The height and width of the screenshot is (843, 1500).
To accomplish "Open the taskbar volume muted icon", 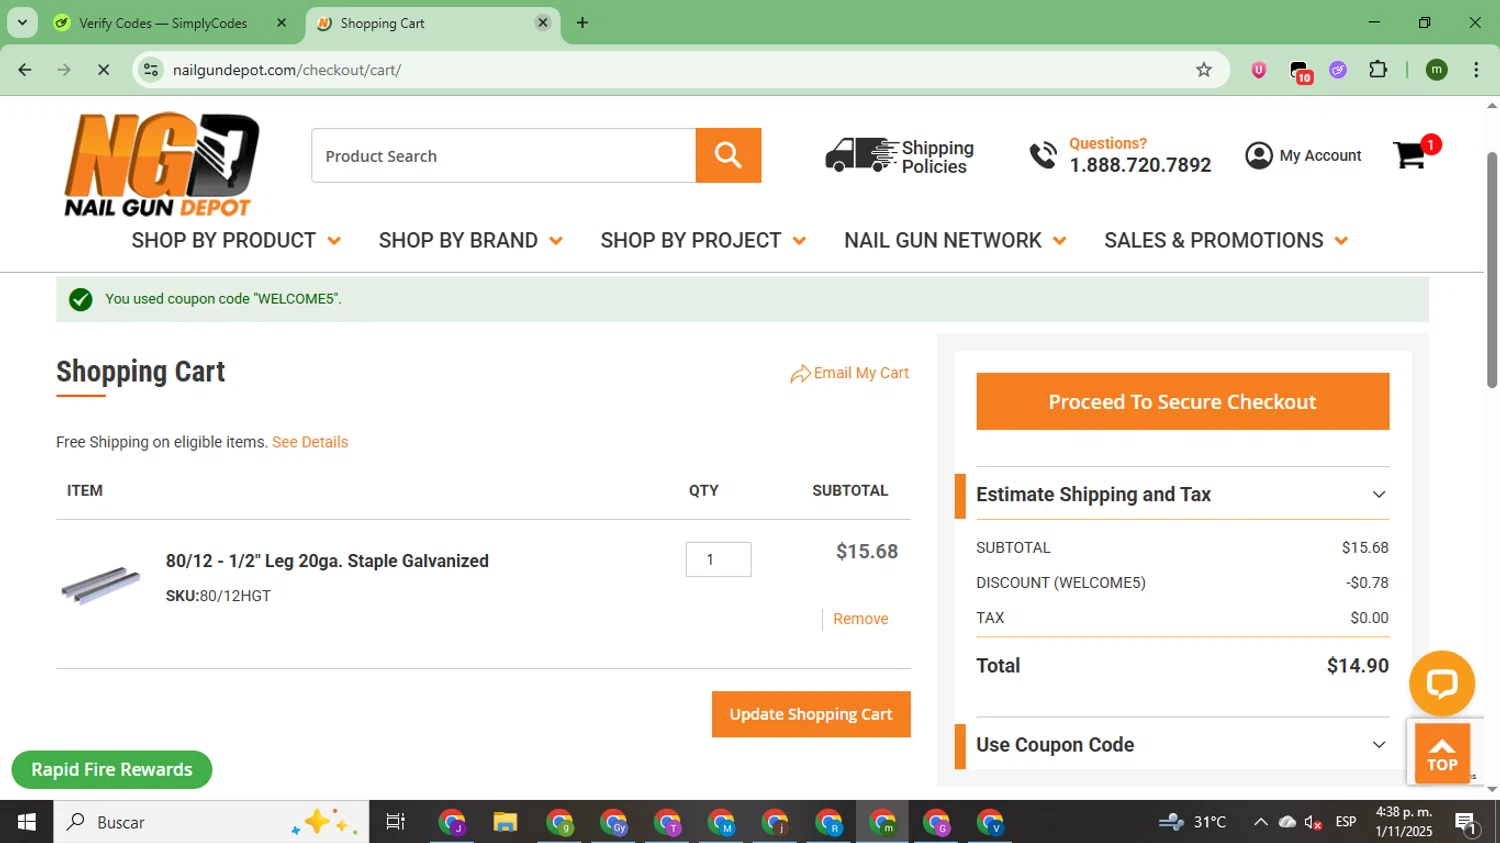I will pos(1314,822).
